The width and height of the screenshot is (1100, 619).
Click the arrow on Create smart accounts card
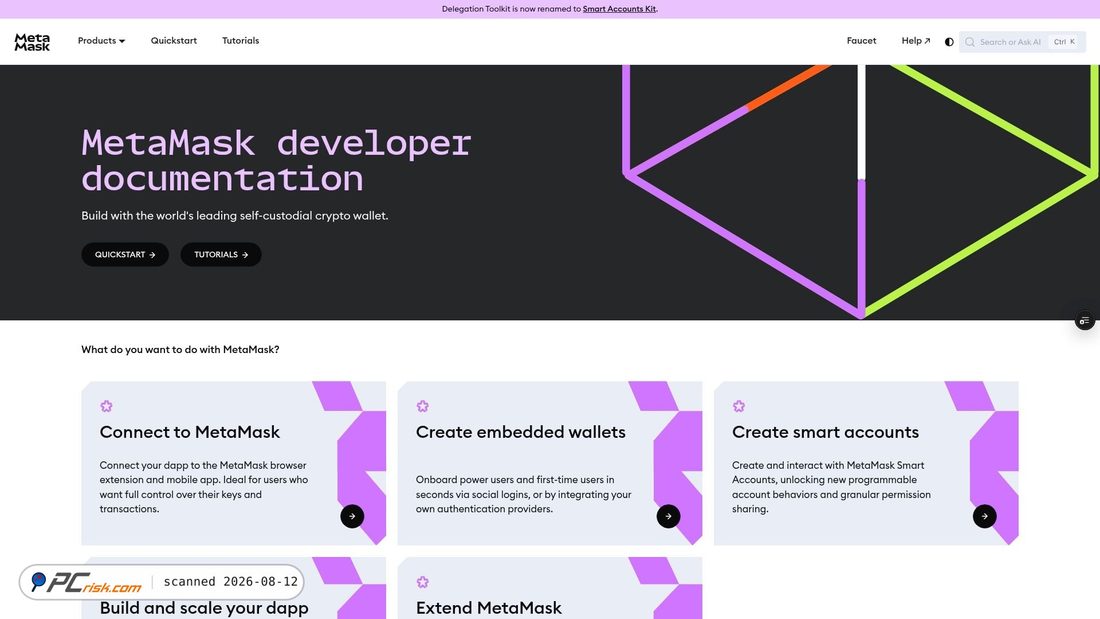985,516
